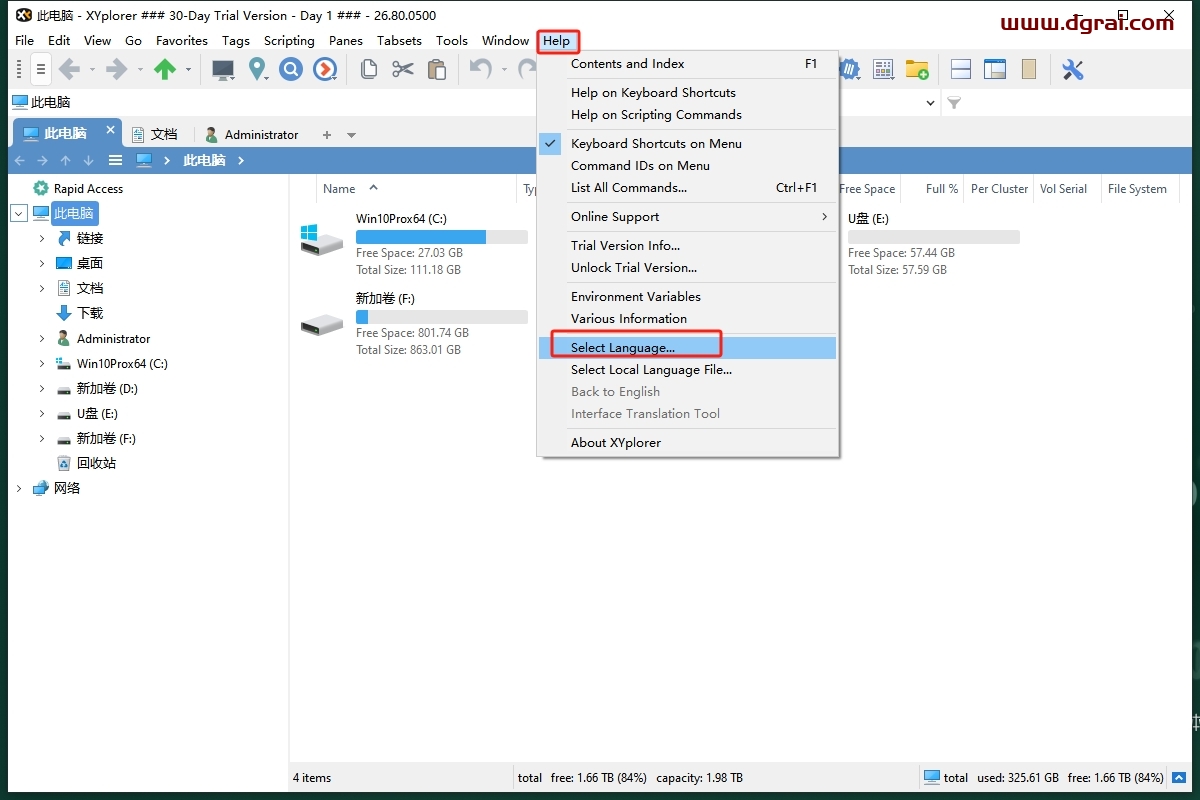Expand the 网络 tree node
This screenshot has height=800, width=1200.
(19, 488)
